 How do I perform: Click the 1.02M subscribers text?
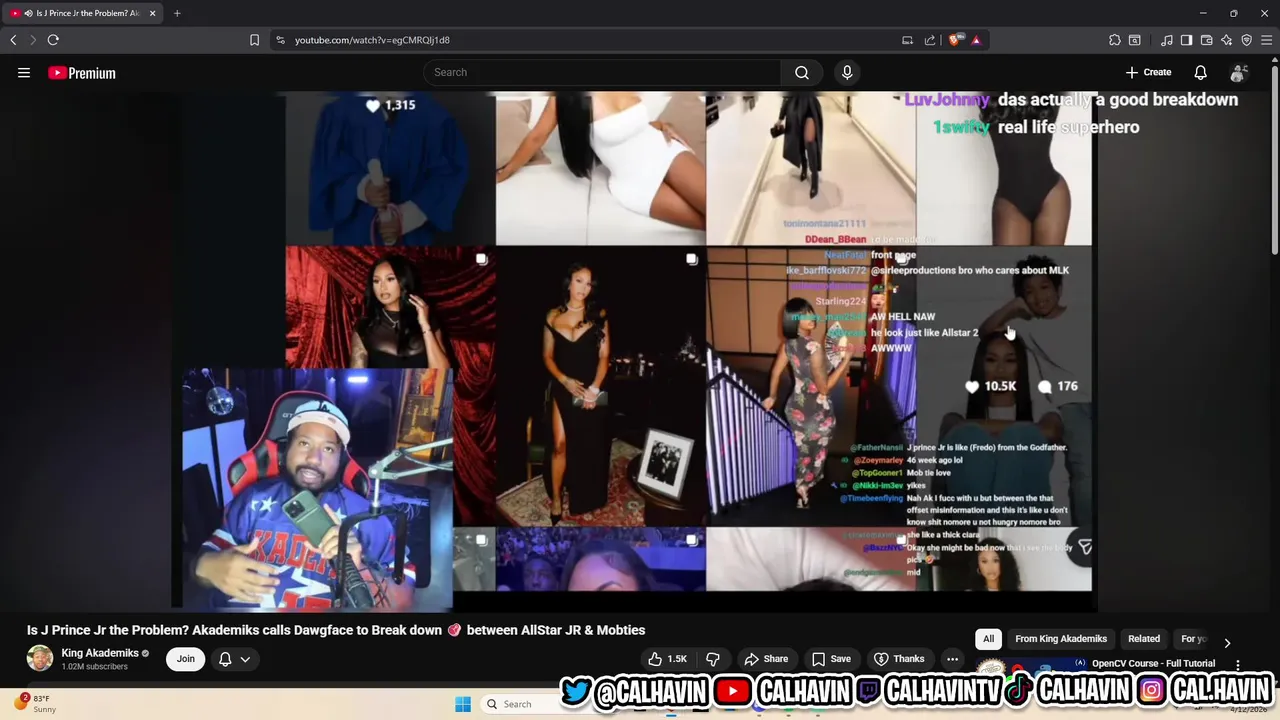coord(94,667)
